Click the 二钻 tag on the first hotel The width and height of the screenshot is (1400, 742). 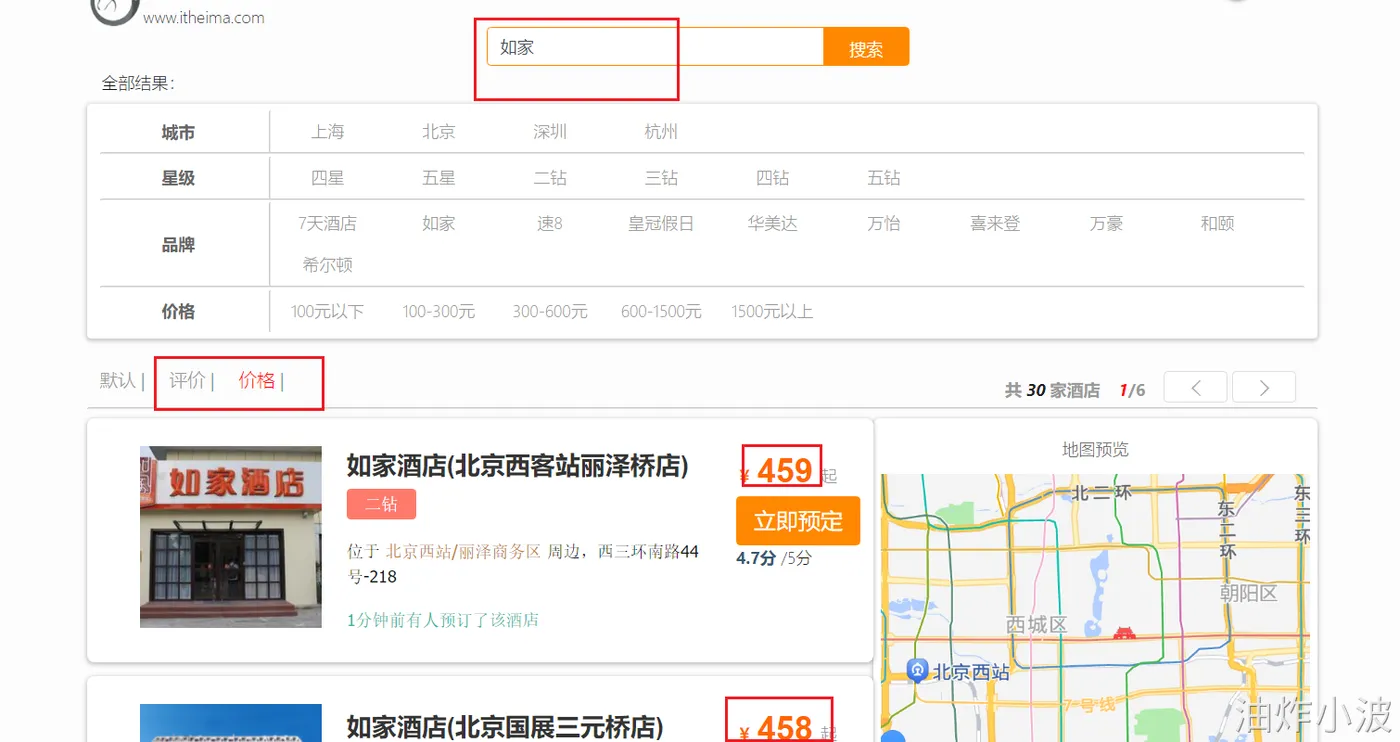click(x=381, y=504)
